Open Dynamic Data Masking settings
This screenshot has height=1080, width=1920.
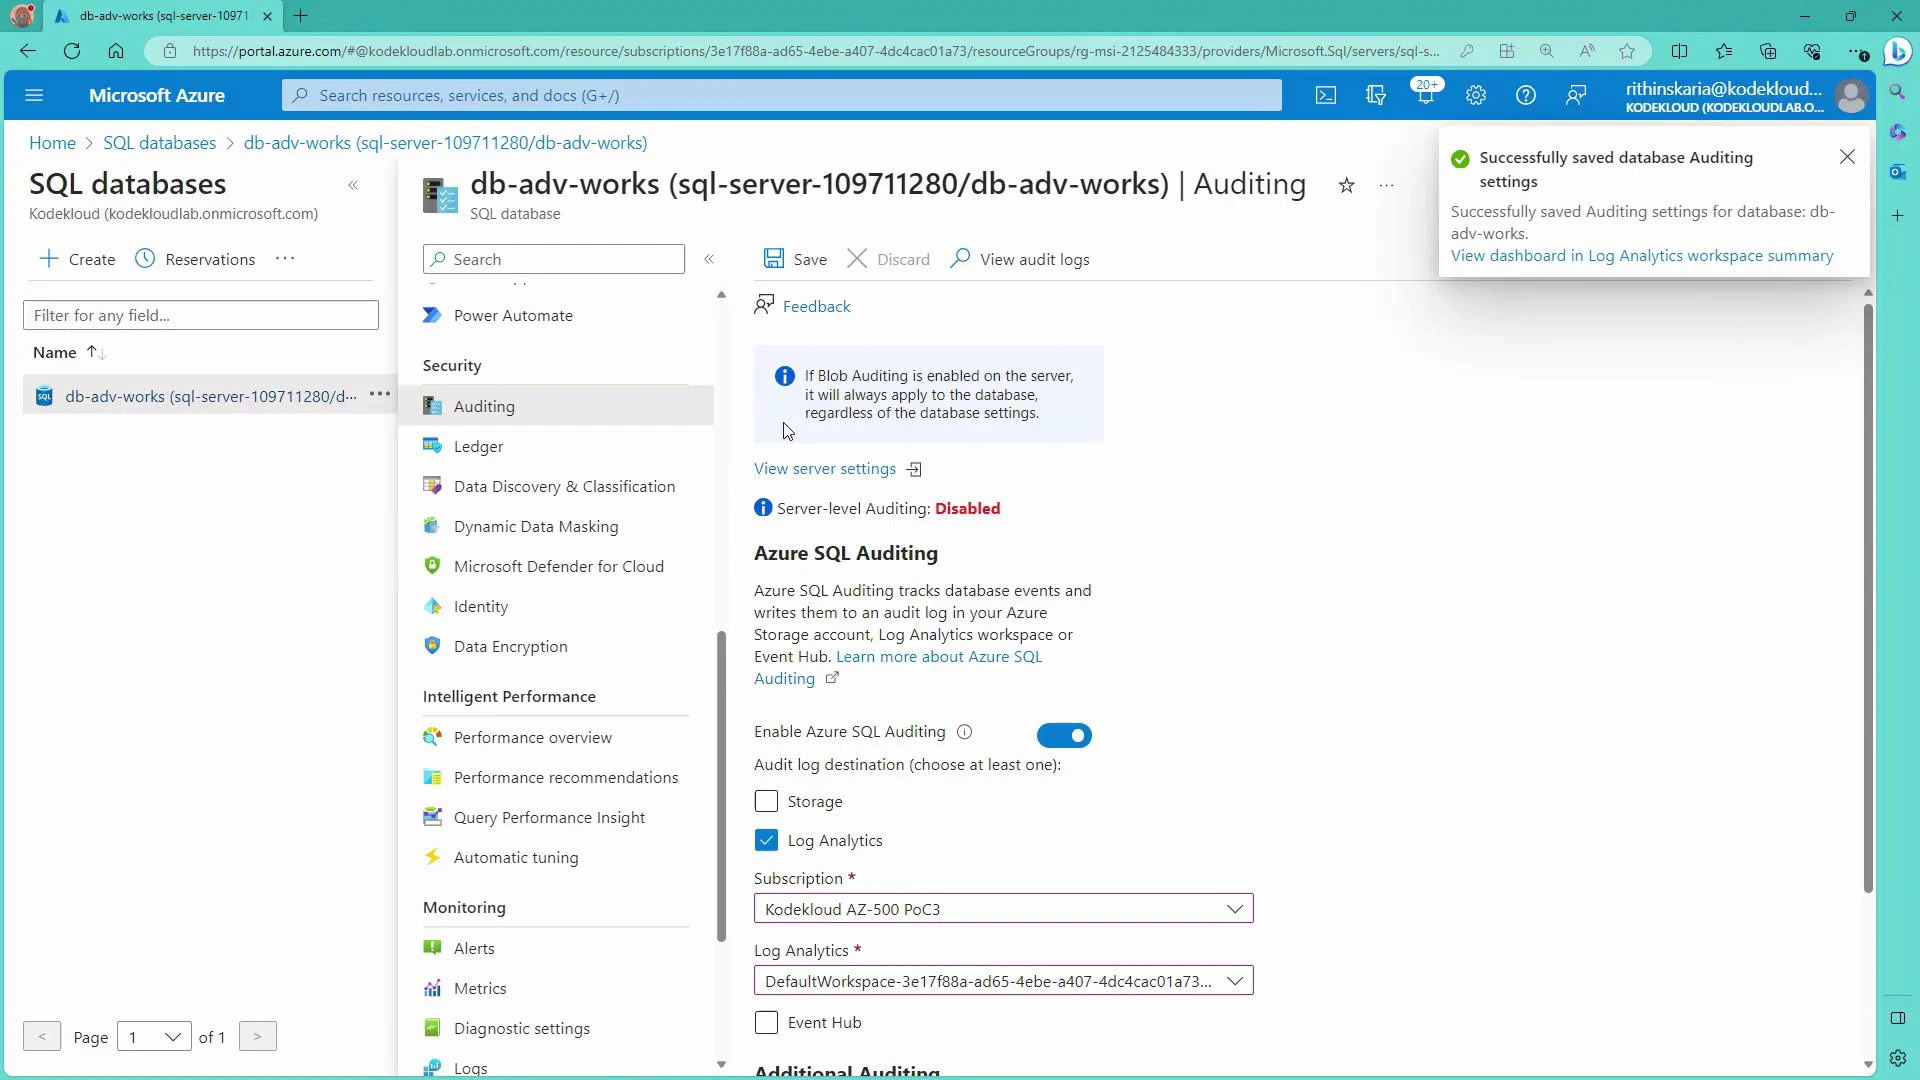(x=536, y=525)
